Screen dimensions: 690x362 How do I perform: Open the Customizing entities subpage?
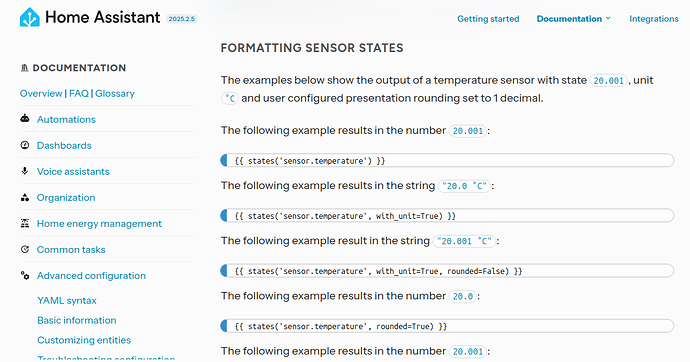(84, 340)
